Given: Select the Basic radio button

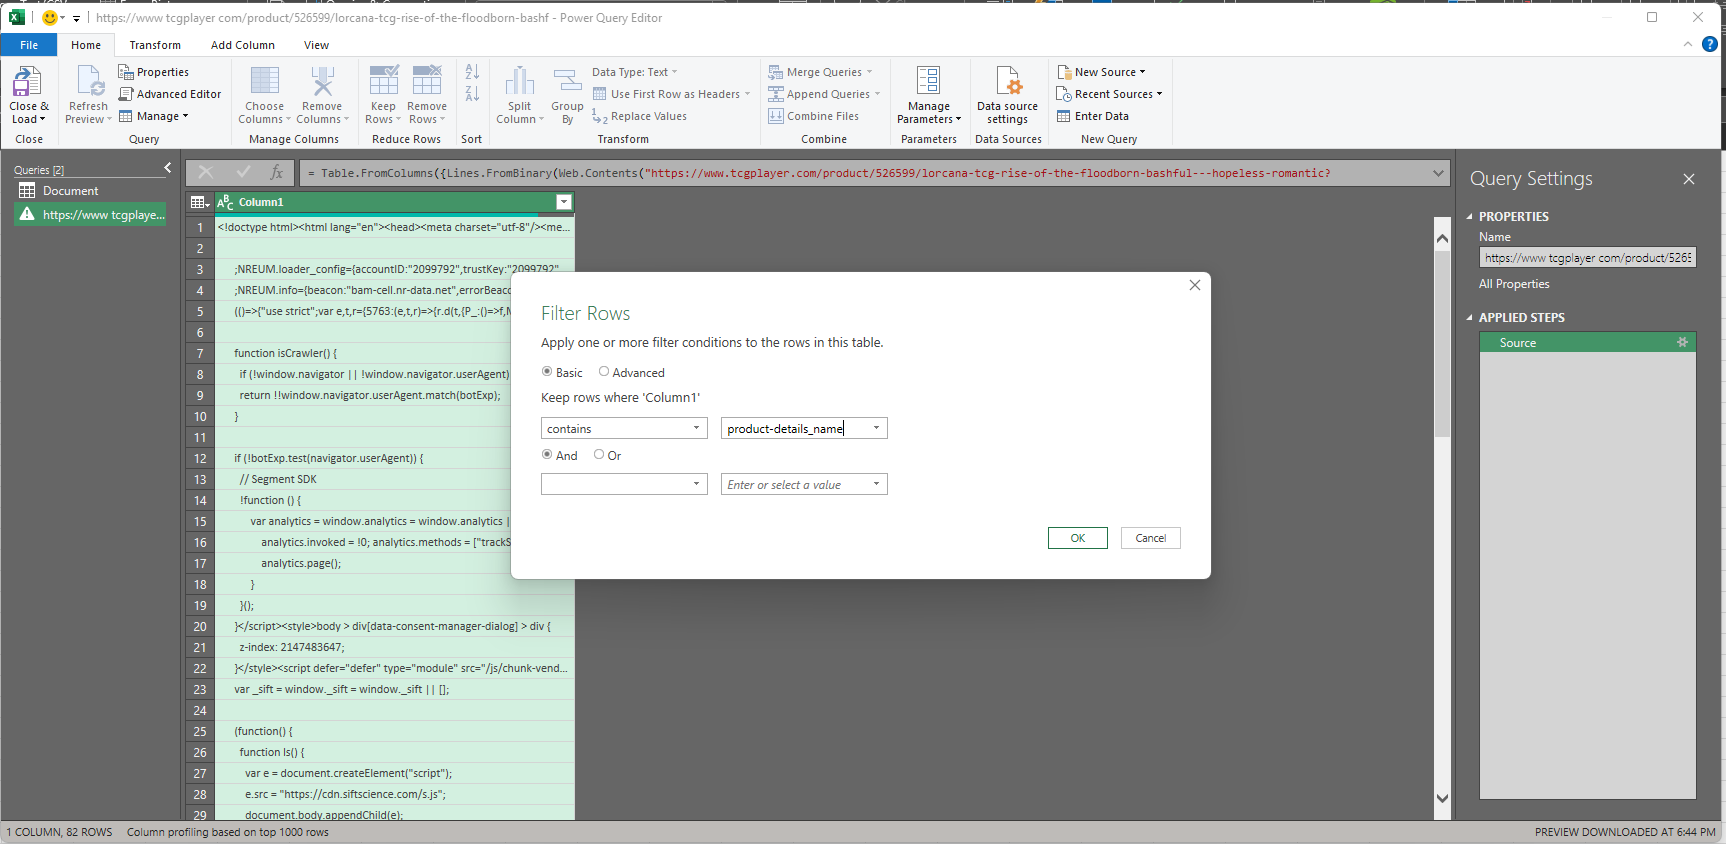Looking at the screenshot, I should 547,372.
